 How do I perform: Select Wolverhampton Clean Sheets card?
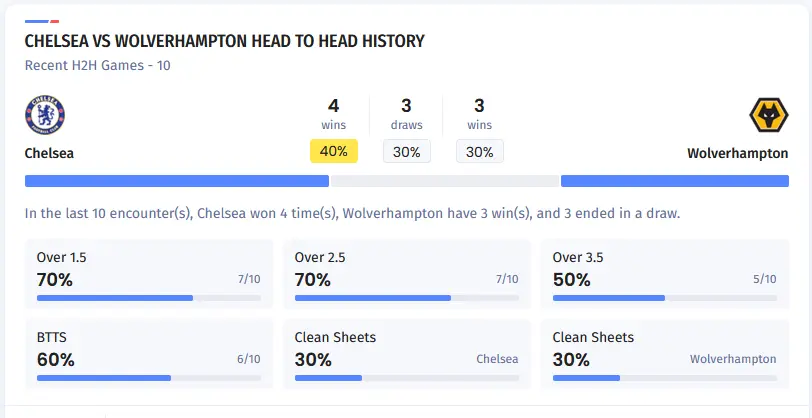pyautogui.click(x=664, y=352)
